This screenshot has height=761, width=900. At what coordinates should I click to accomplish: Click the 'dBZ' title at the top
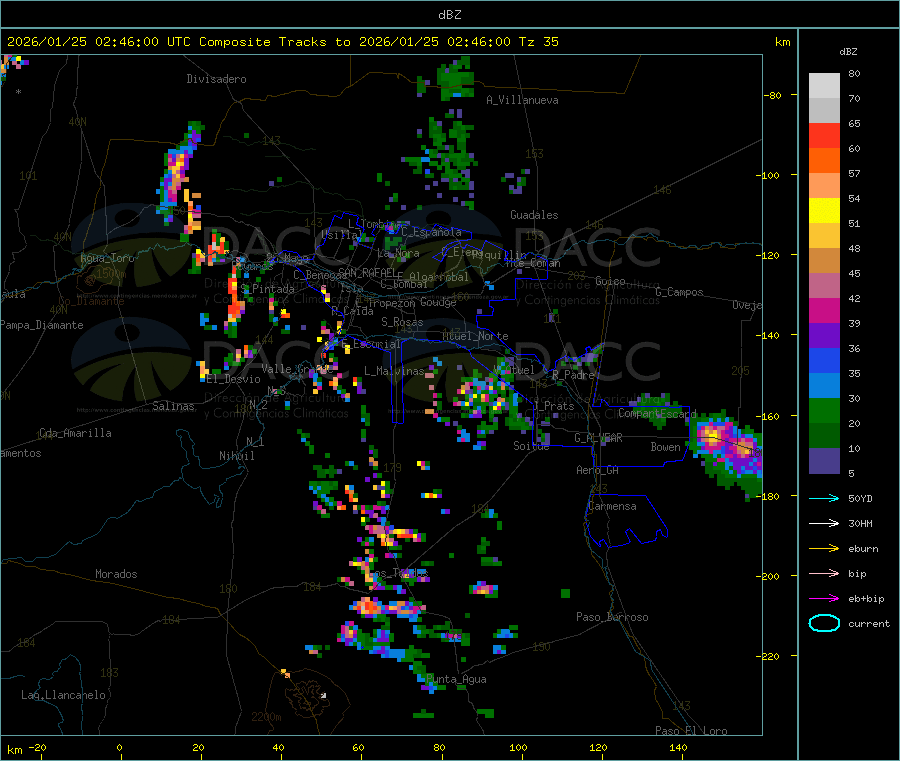coord(449,15)
